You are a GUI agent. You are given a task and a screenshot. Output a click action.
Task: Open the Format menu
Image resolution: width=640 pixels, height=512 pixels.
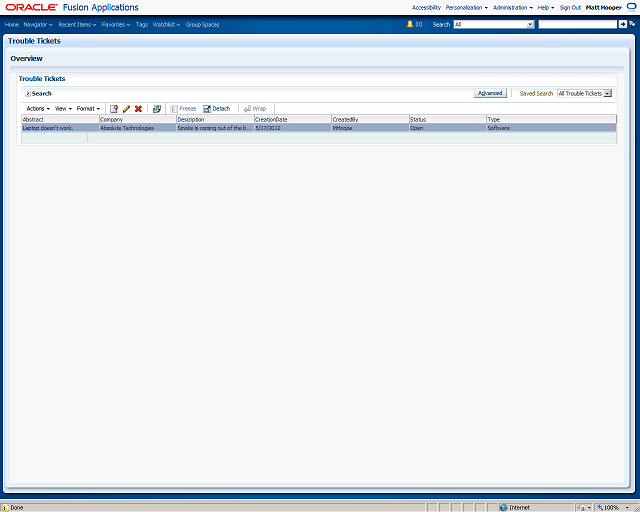point(88,109)
